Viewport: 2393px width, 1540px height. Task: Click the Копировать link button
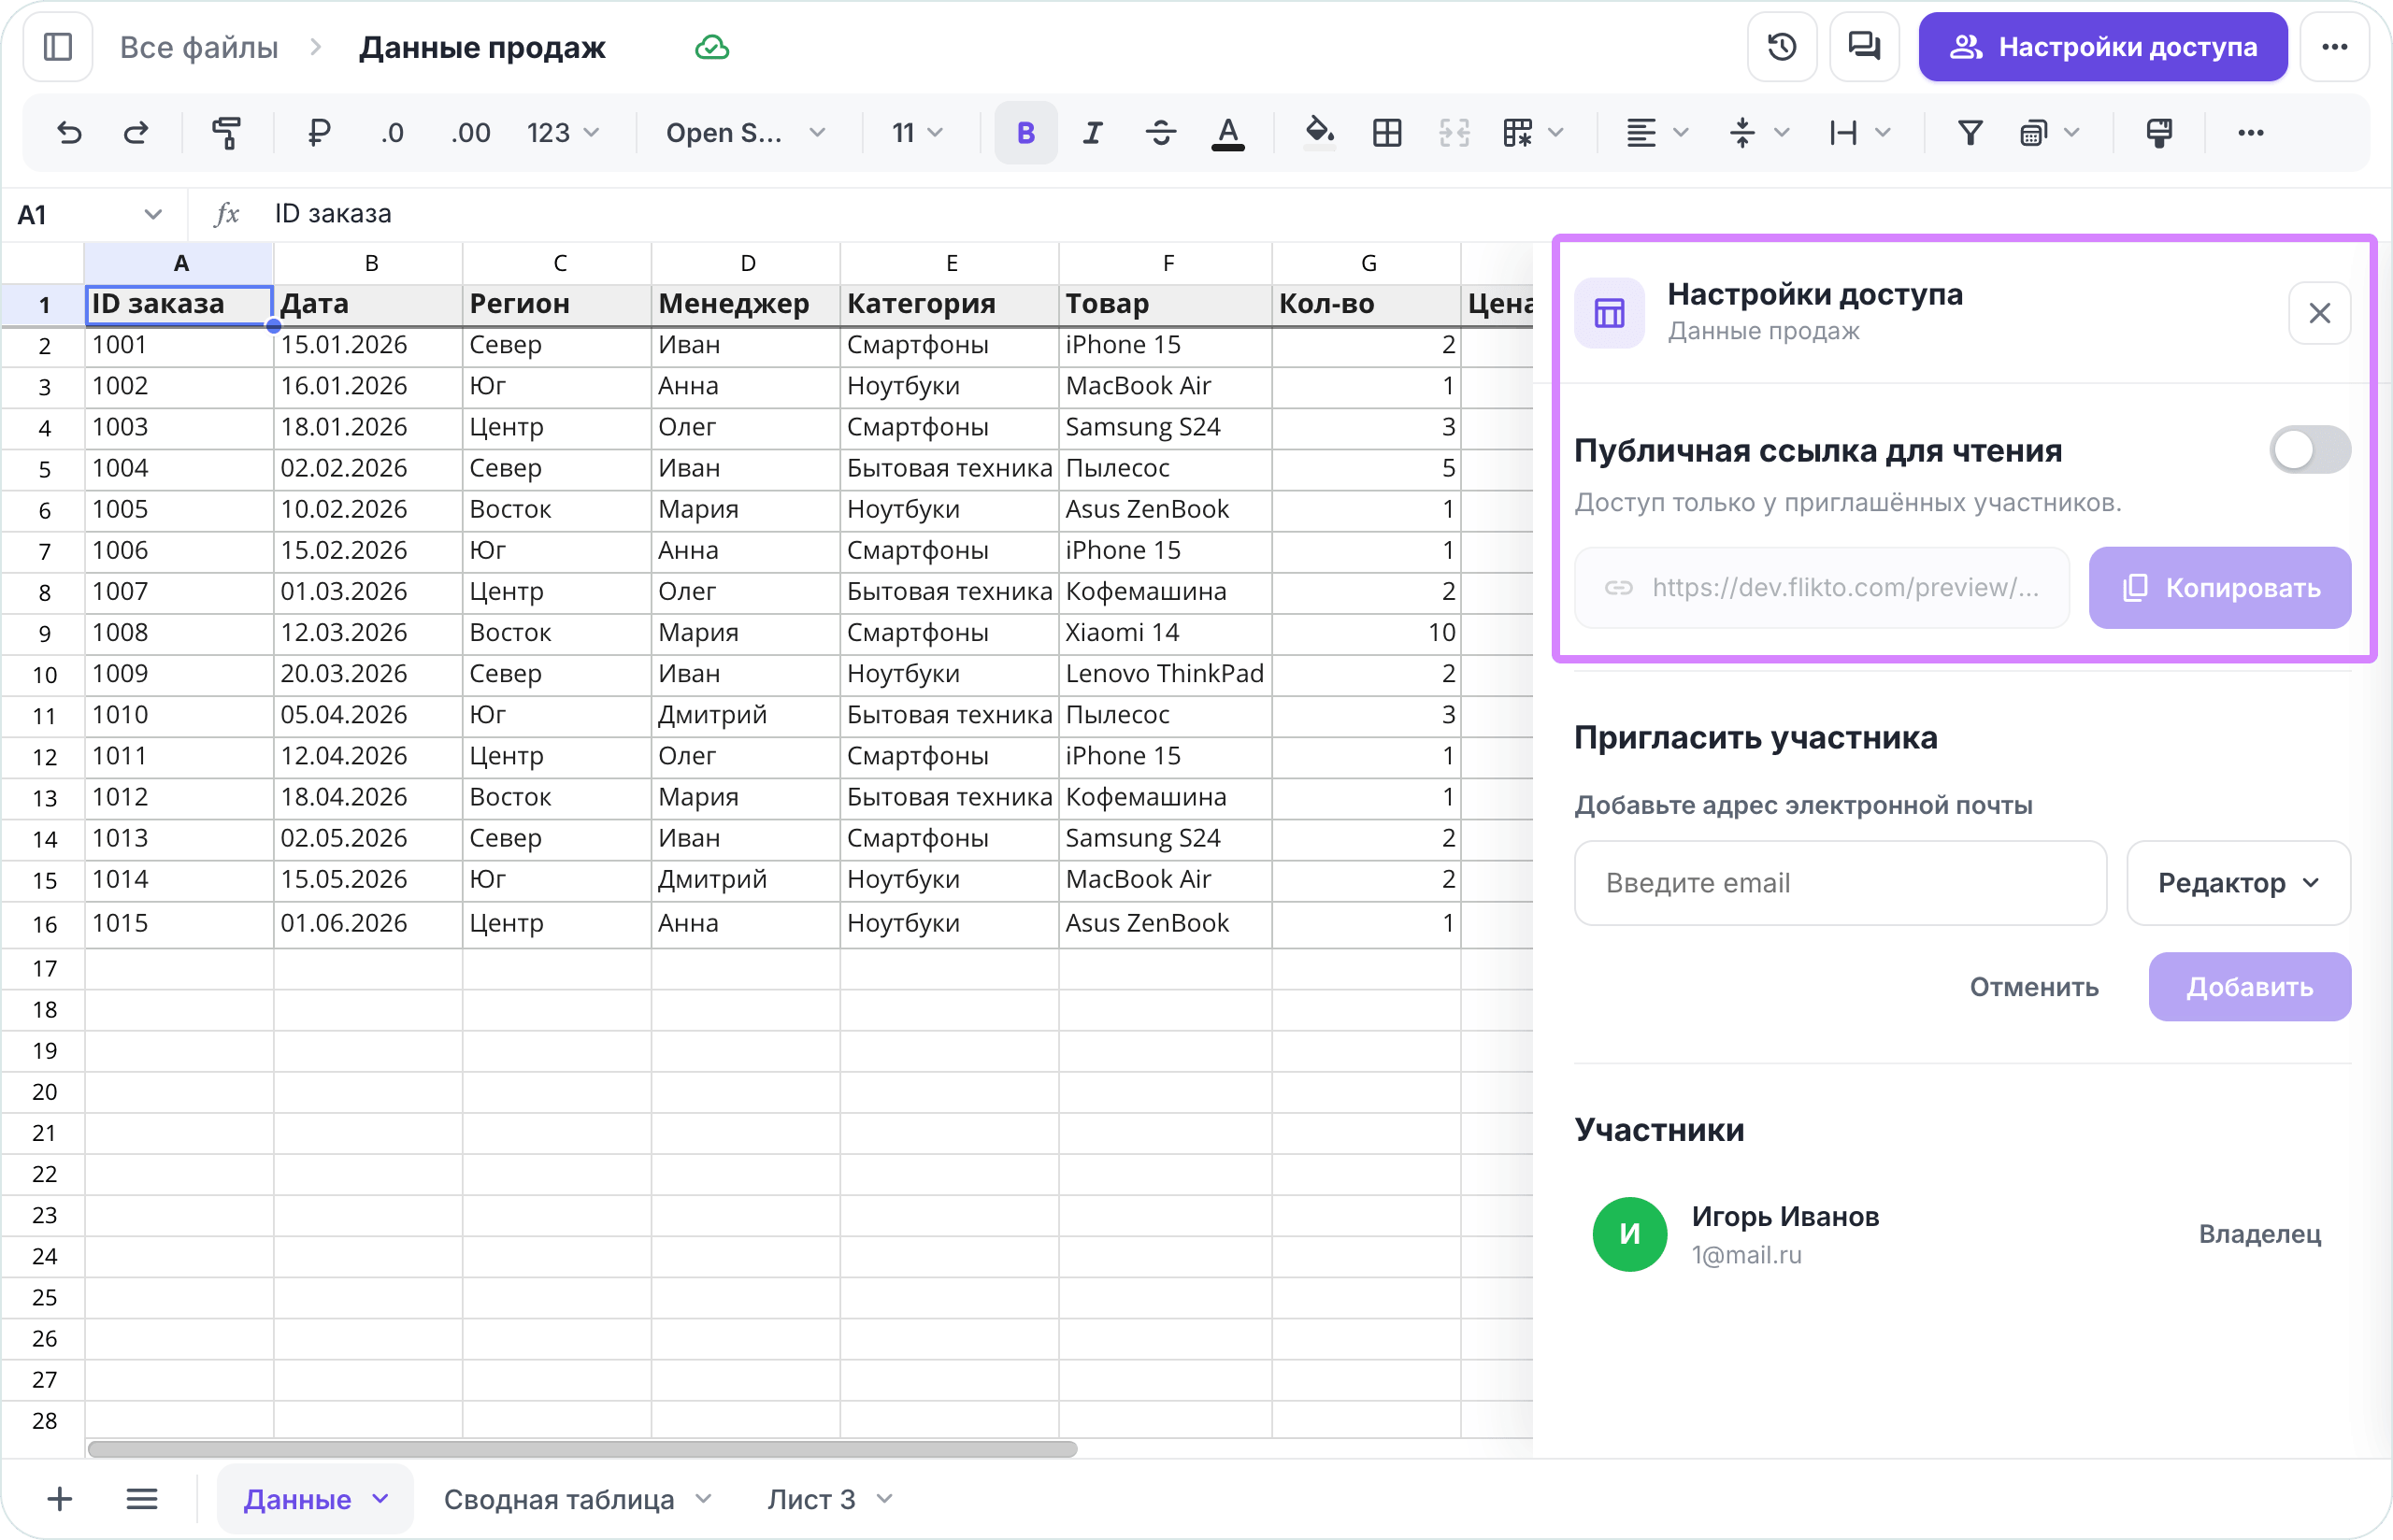pos(2219,588)
